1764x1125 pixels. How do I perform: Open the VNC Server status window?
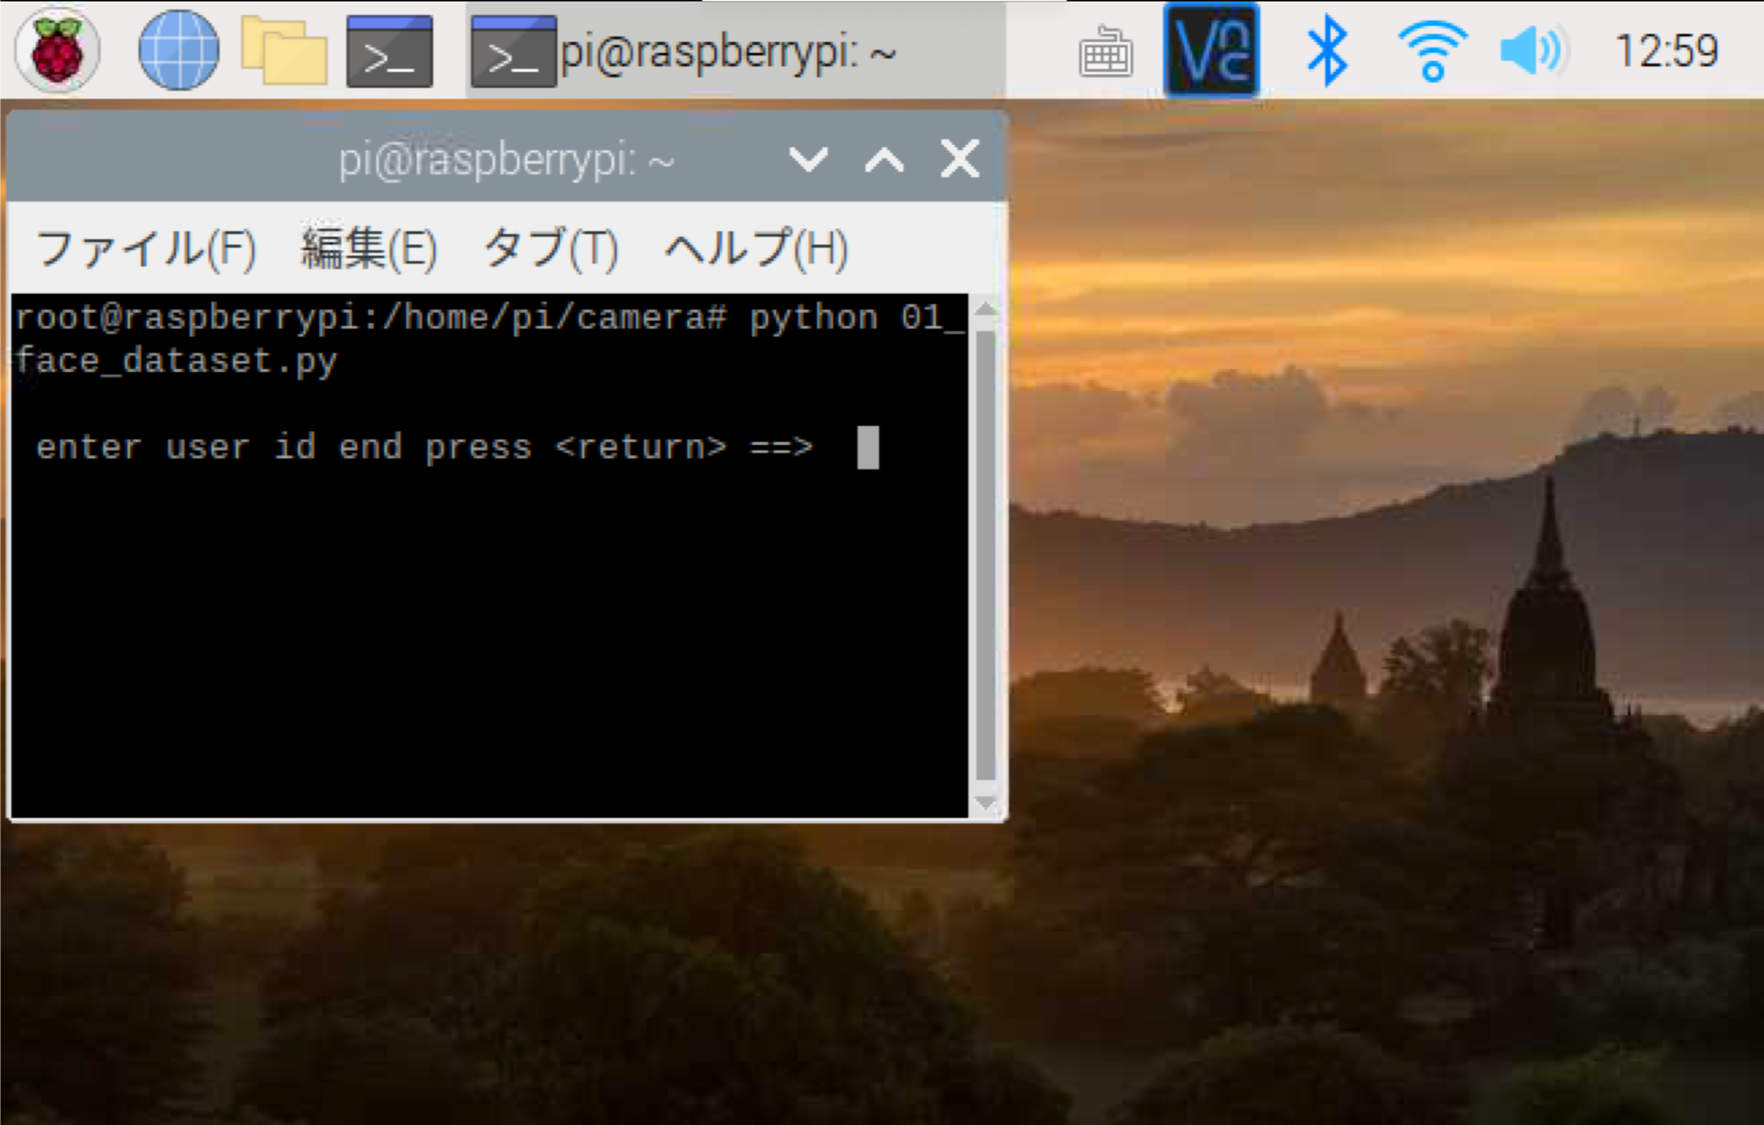[x=1211, y=50]
